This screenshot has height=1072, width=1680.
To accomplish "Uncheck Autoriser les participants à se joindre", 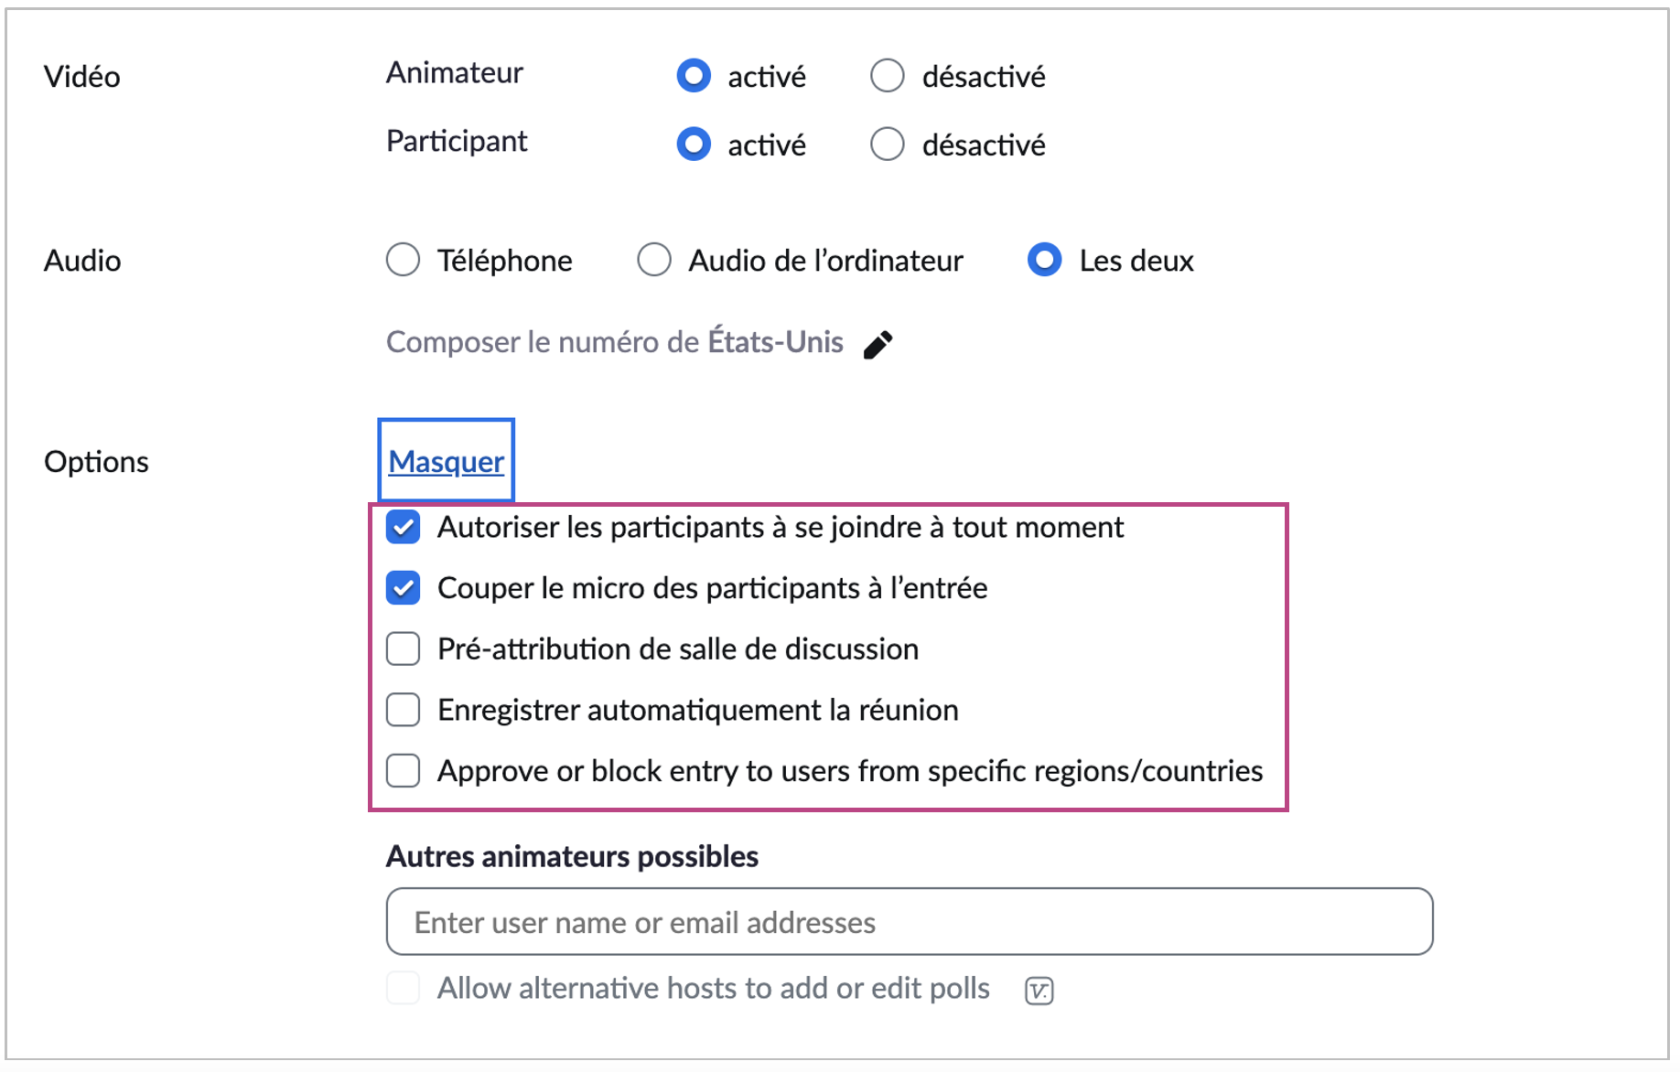I will (x=403, y=527).
